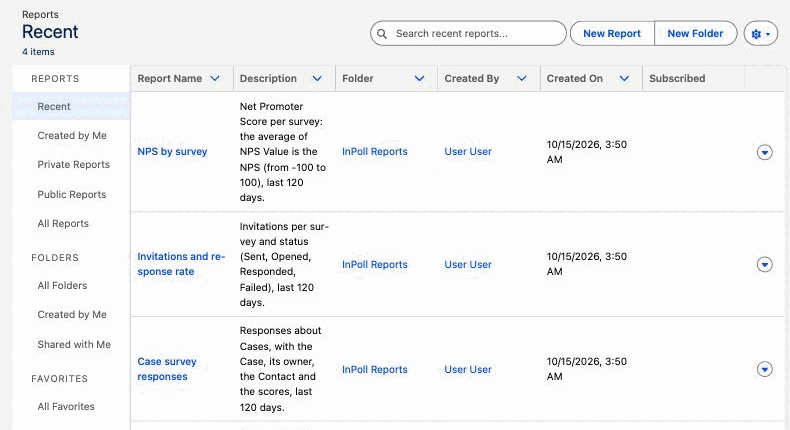Open row actions for Invitations and response rate

coord(764,264)
